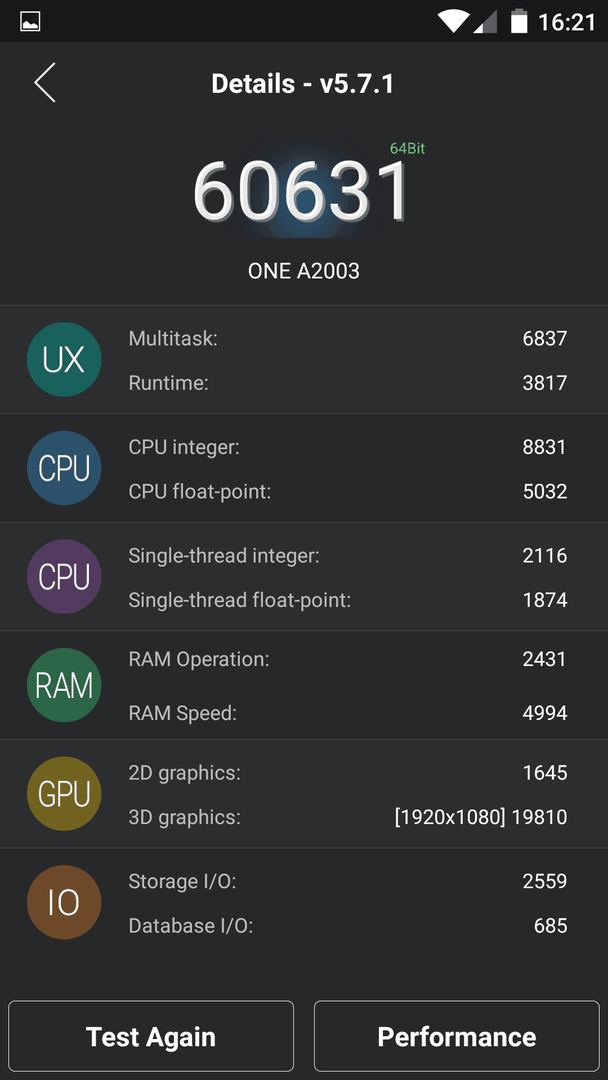Screen dimensions: 608x1080
Task: Tap the ONE A2003 device name
Action: click(304, 271)
